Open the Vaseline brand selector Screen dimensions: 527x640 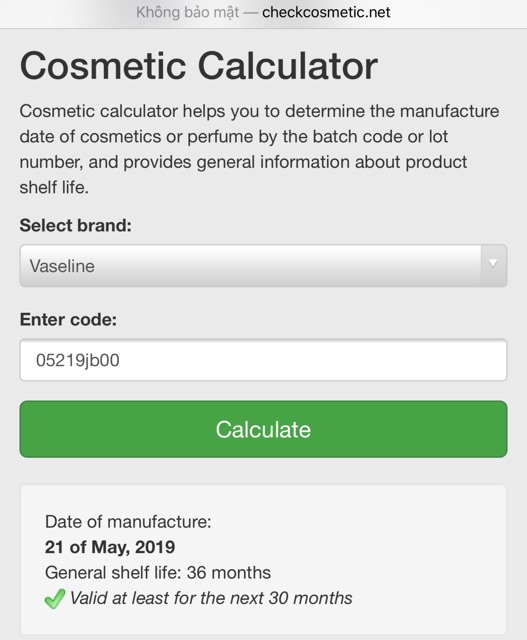click(x=263, y=266)
